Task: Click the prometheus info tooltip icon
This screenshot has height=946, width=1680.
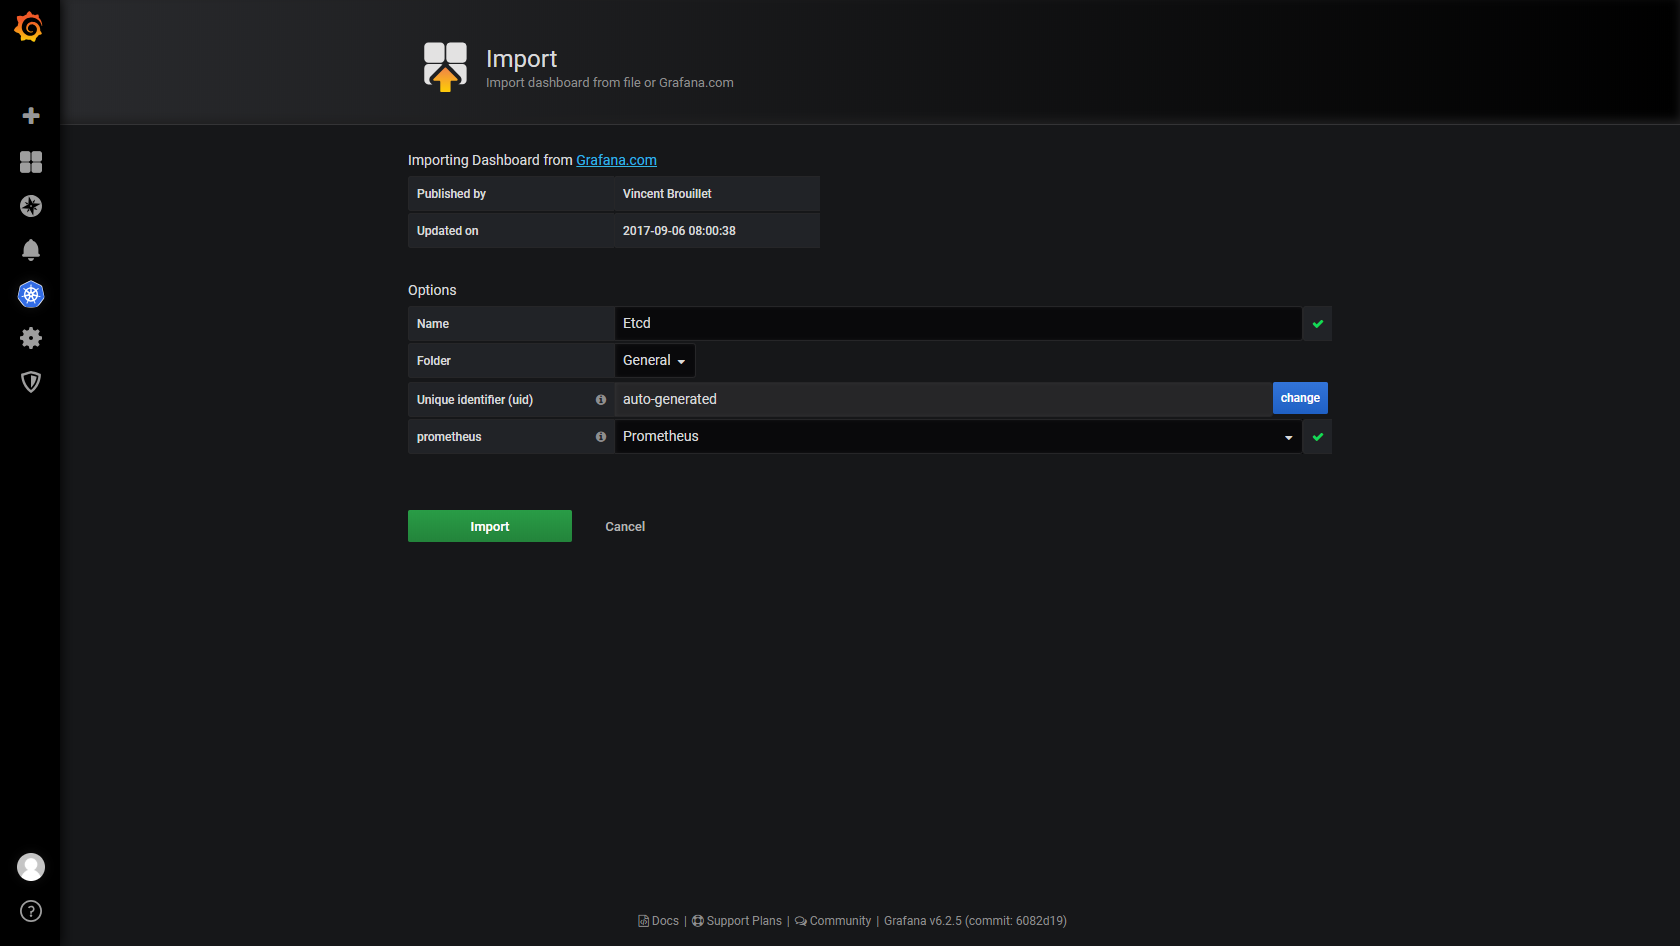Action: 601,437
